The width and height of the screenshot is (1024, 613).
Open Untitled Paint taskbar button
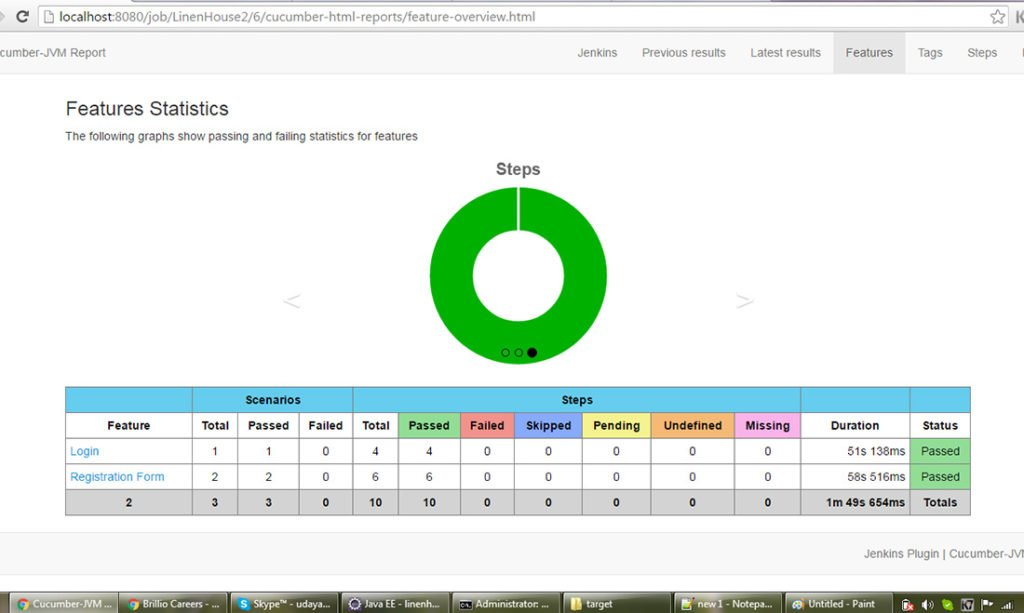(x=838, y=604)
